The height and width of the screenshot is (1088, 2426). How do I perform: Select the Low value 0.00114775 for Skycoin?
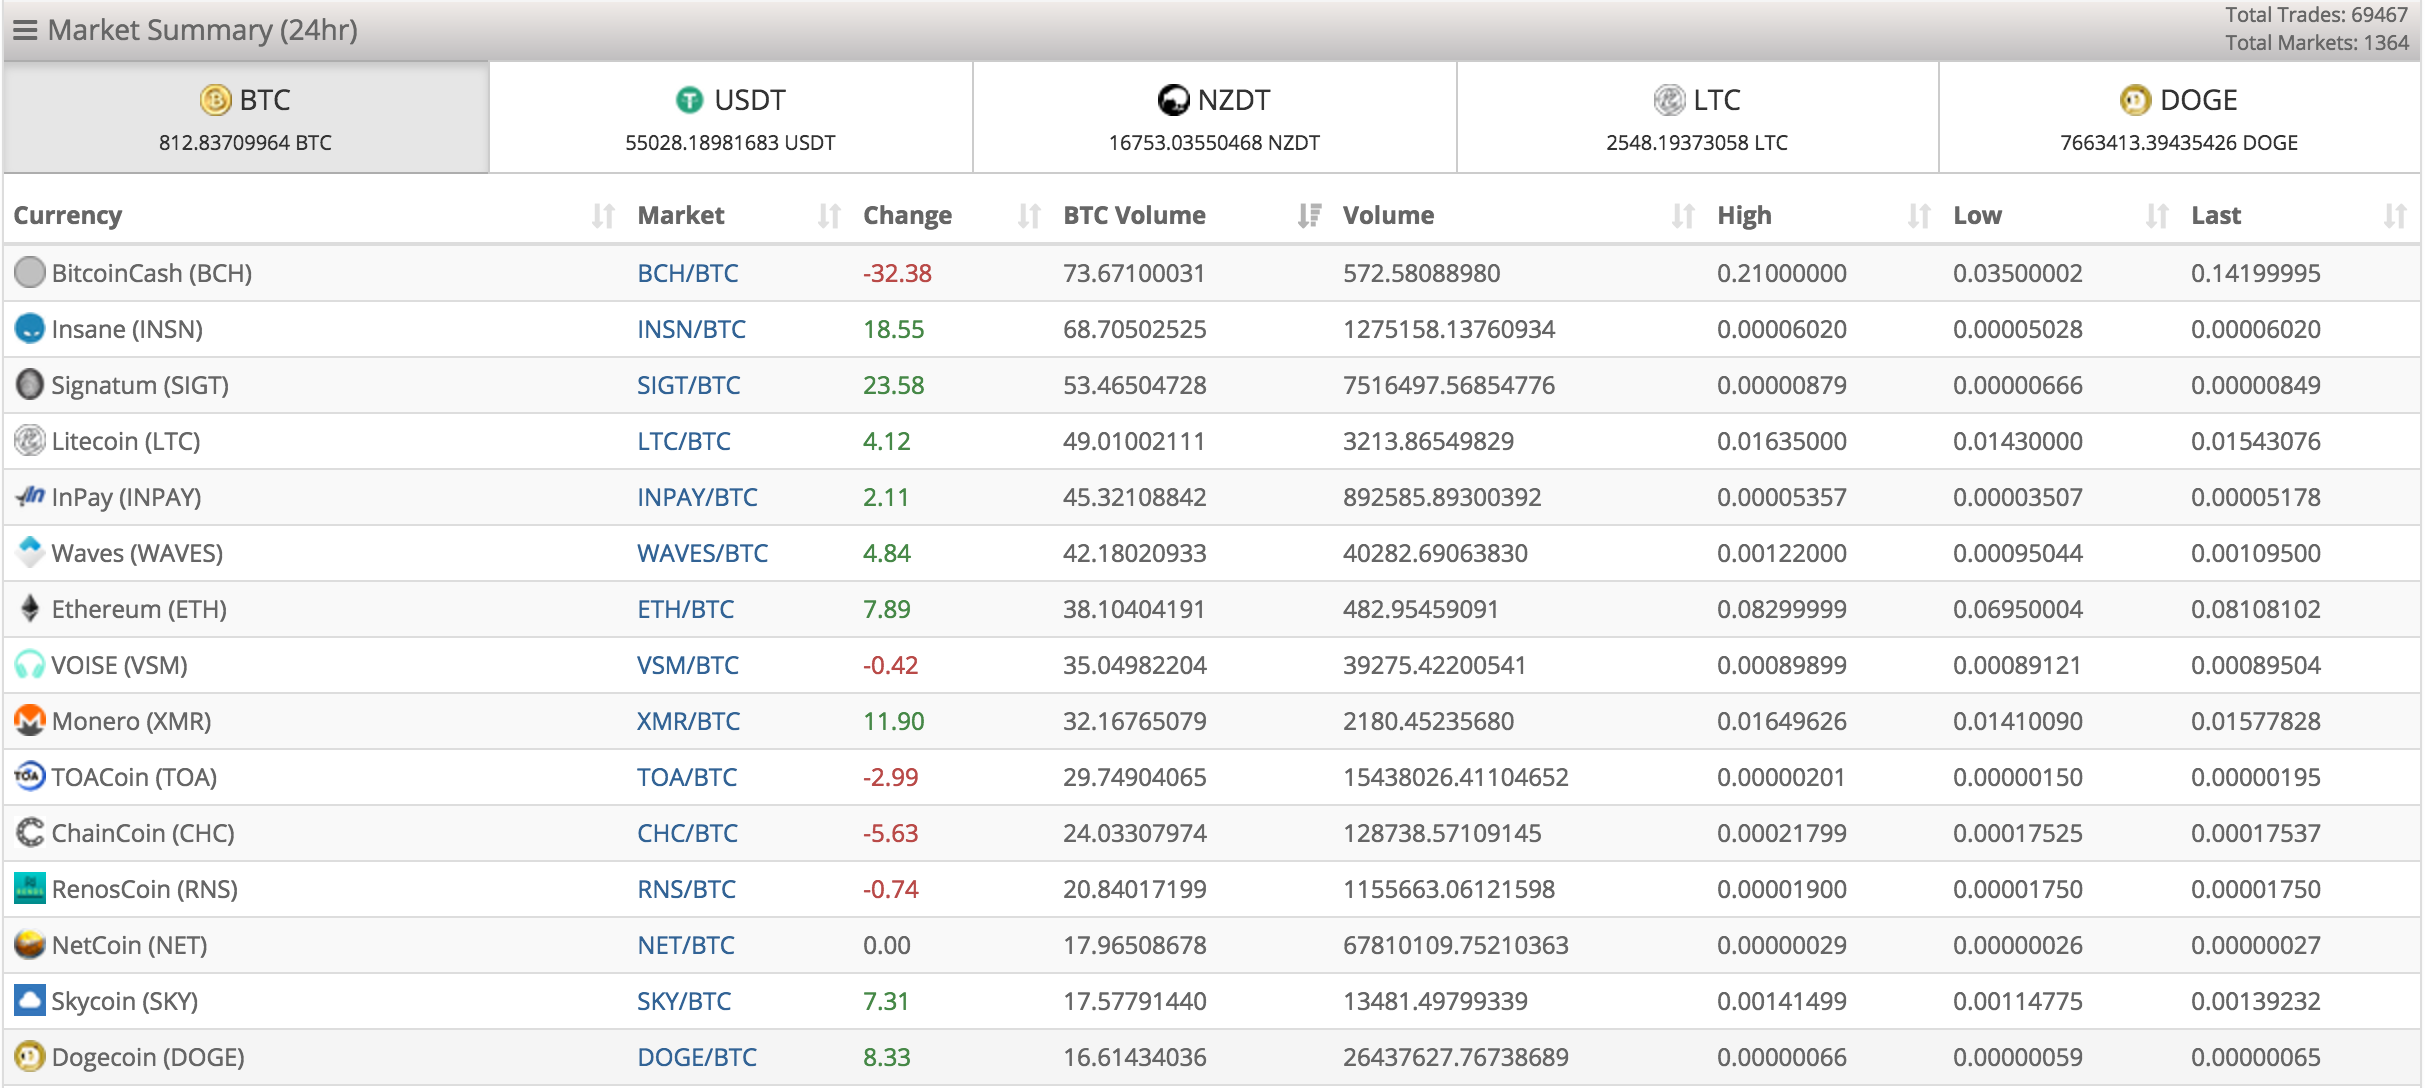click(2018, 1001)
